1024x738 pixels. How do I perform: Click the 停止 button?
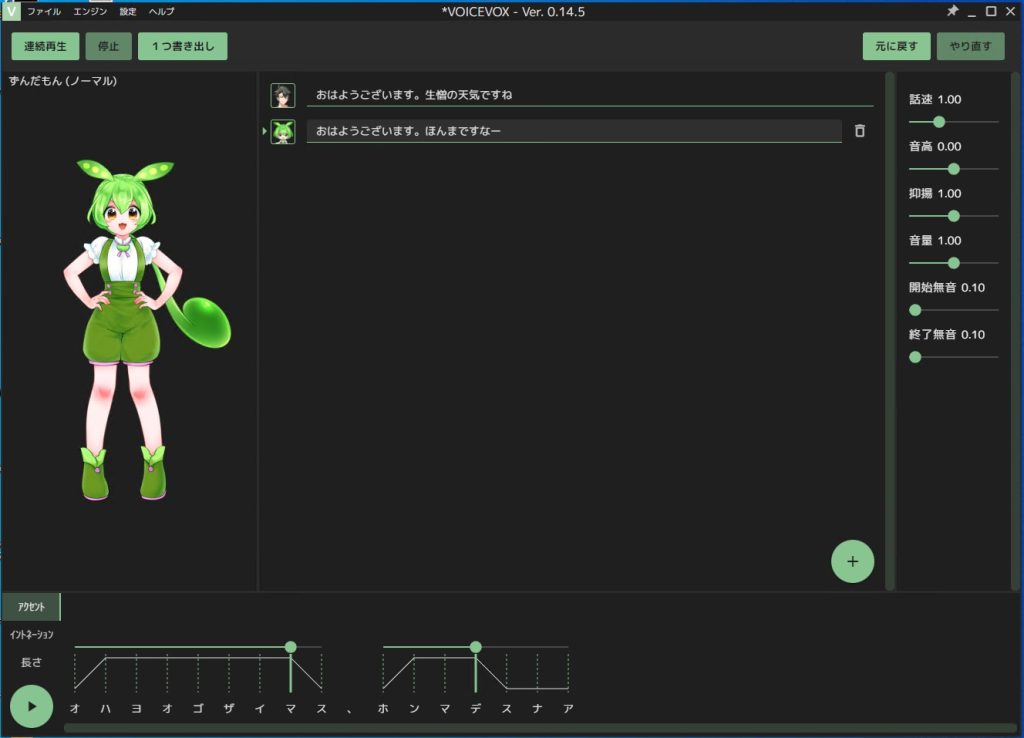[x=108, y=46]
